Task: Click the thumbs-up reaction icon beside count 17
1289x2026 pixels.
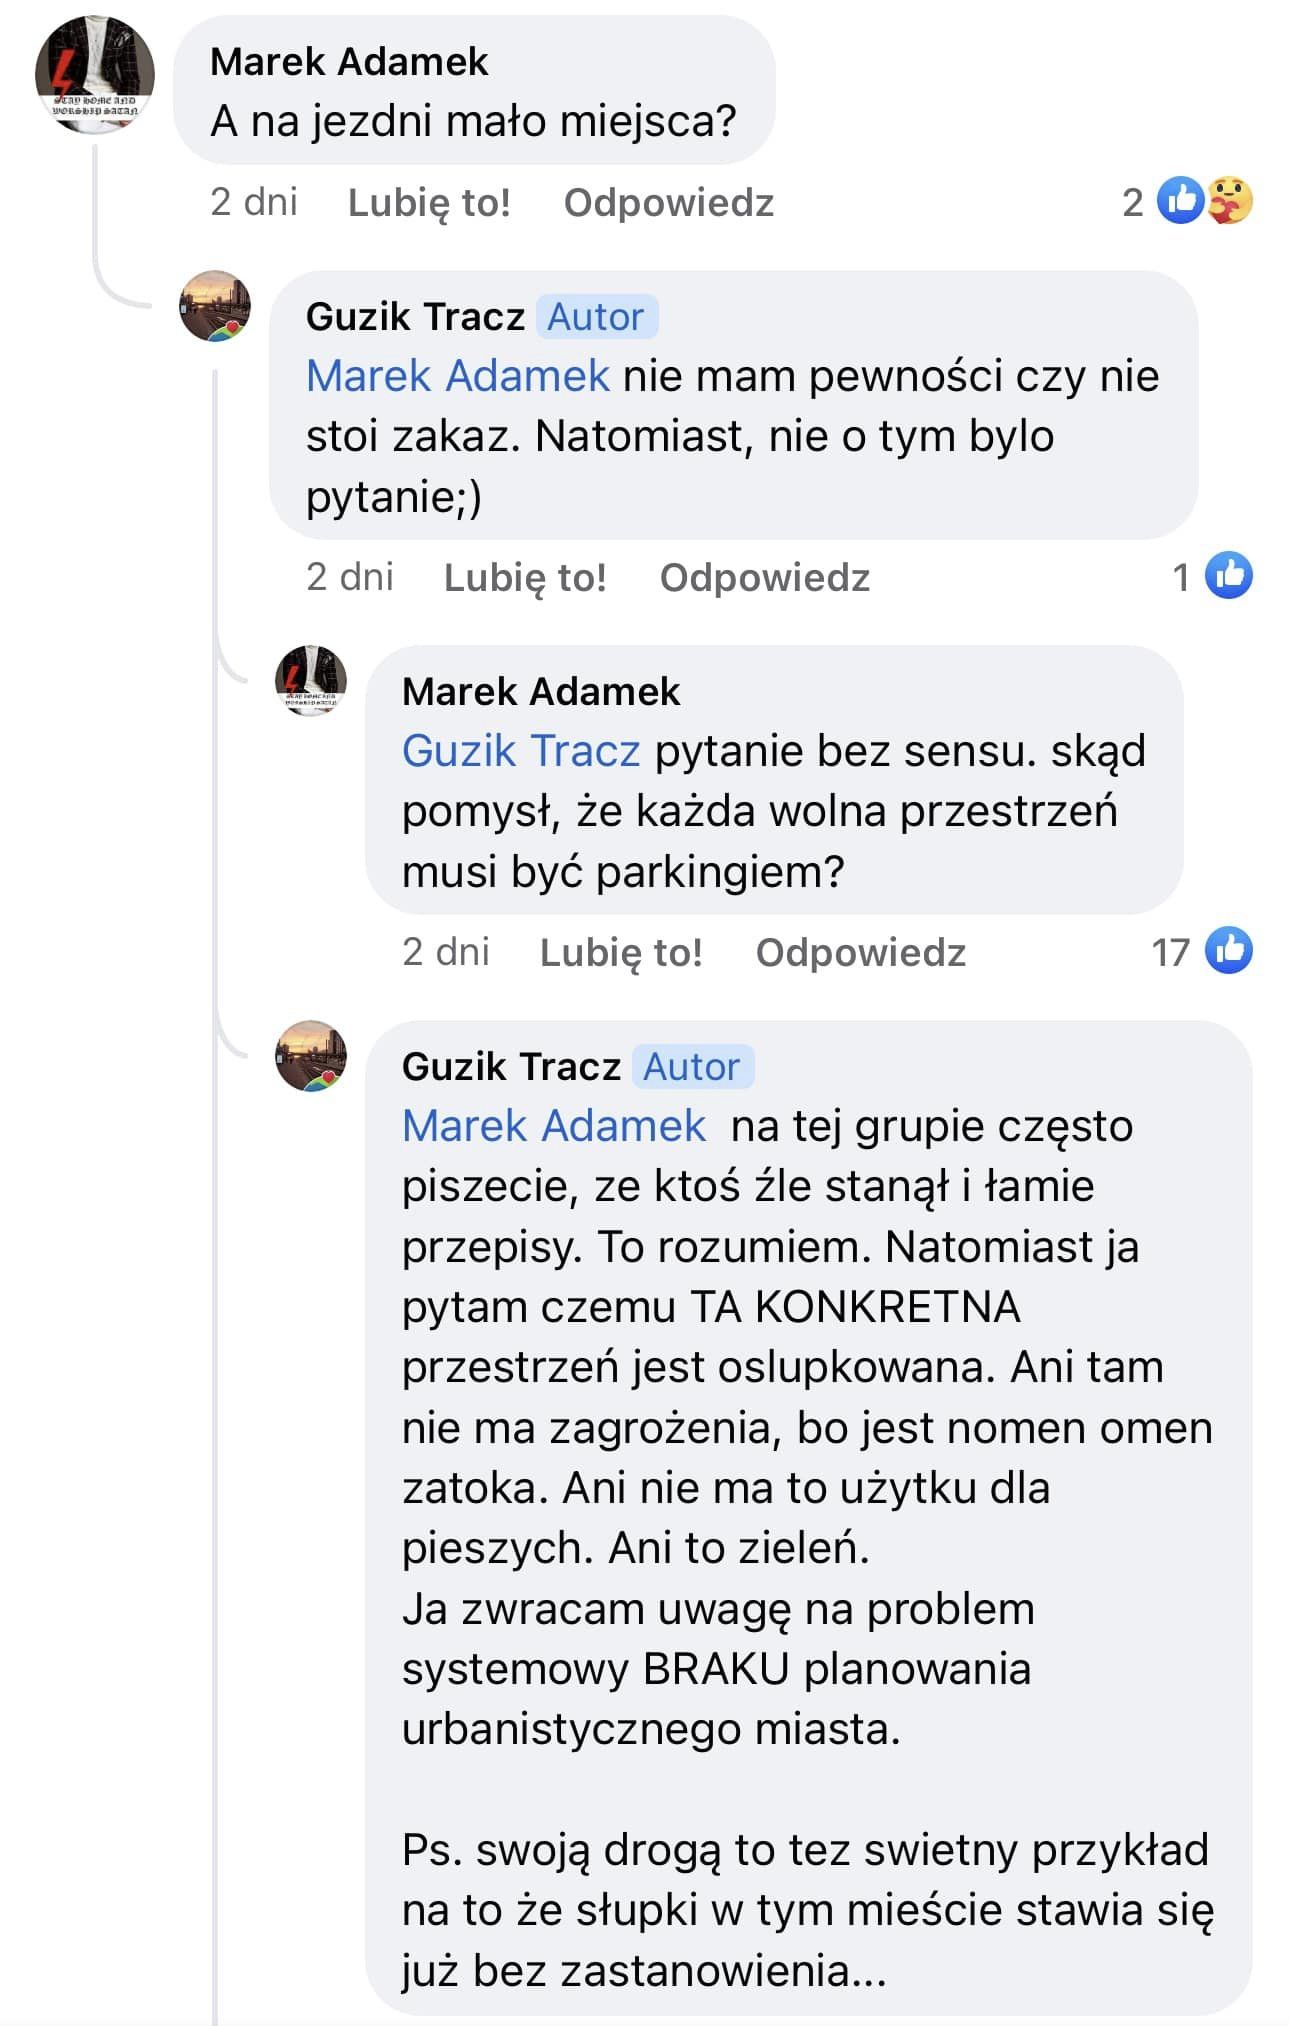Action: click(1229, 951)
